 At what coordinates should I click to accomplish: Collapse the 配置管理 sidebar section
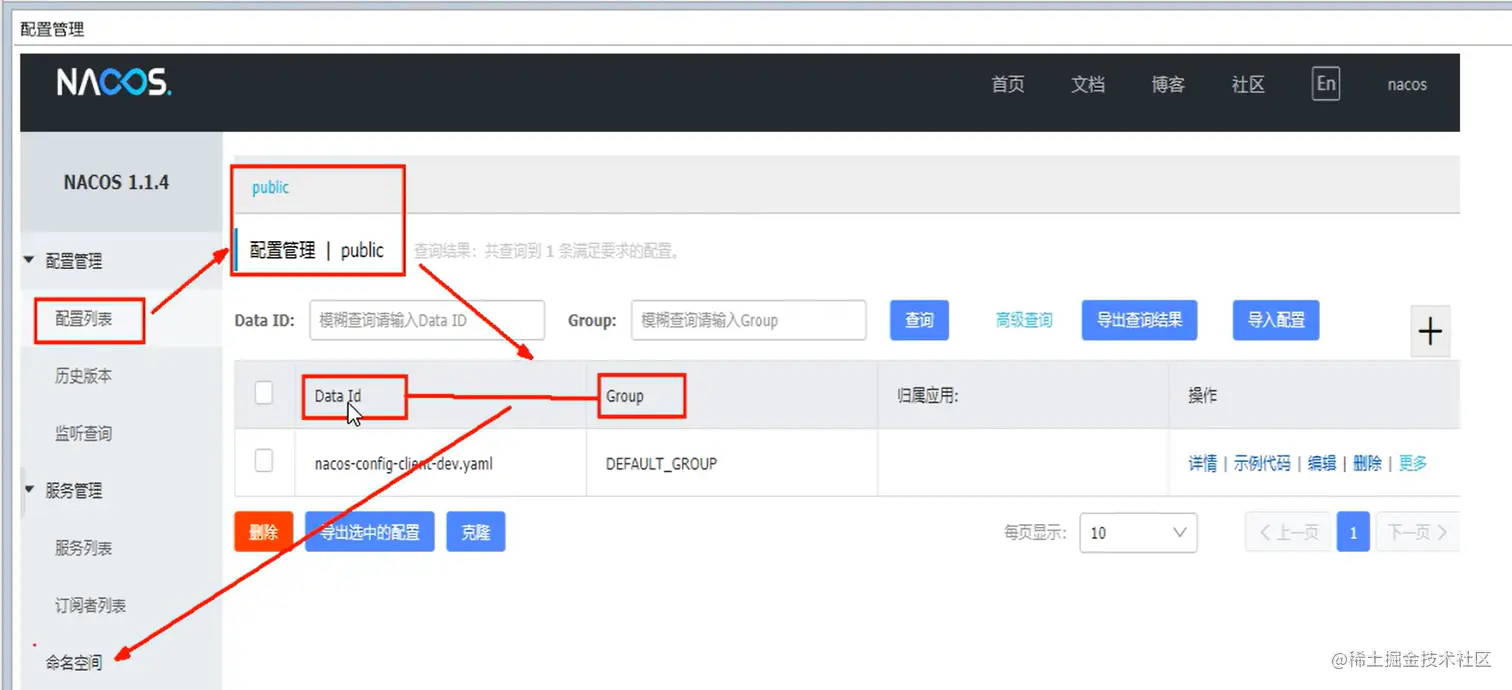coord(29,261)
